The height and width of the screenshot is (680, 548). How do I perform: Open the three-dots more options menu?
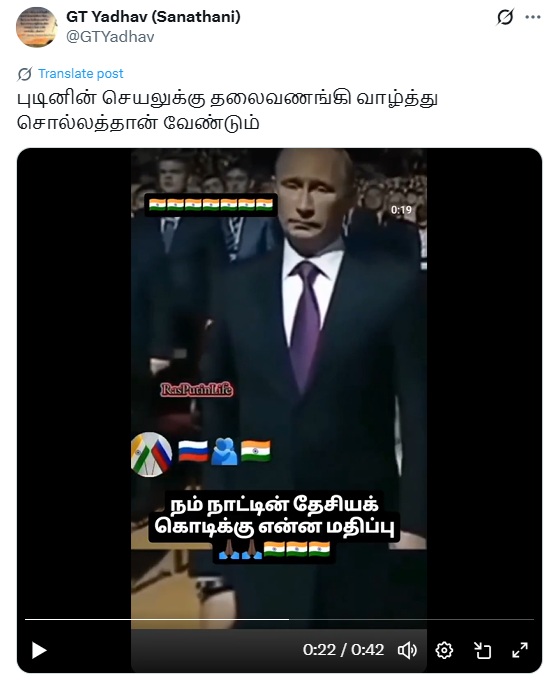tap(532, 17)
